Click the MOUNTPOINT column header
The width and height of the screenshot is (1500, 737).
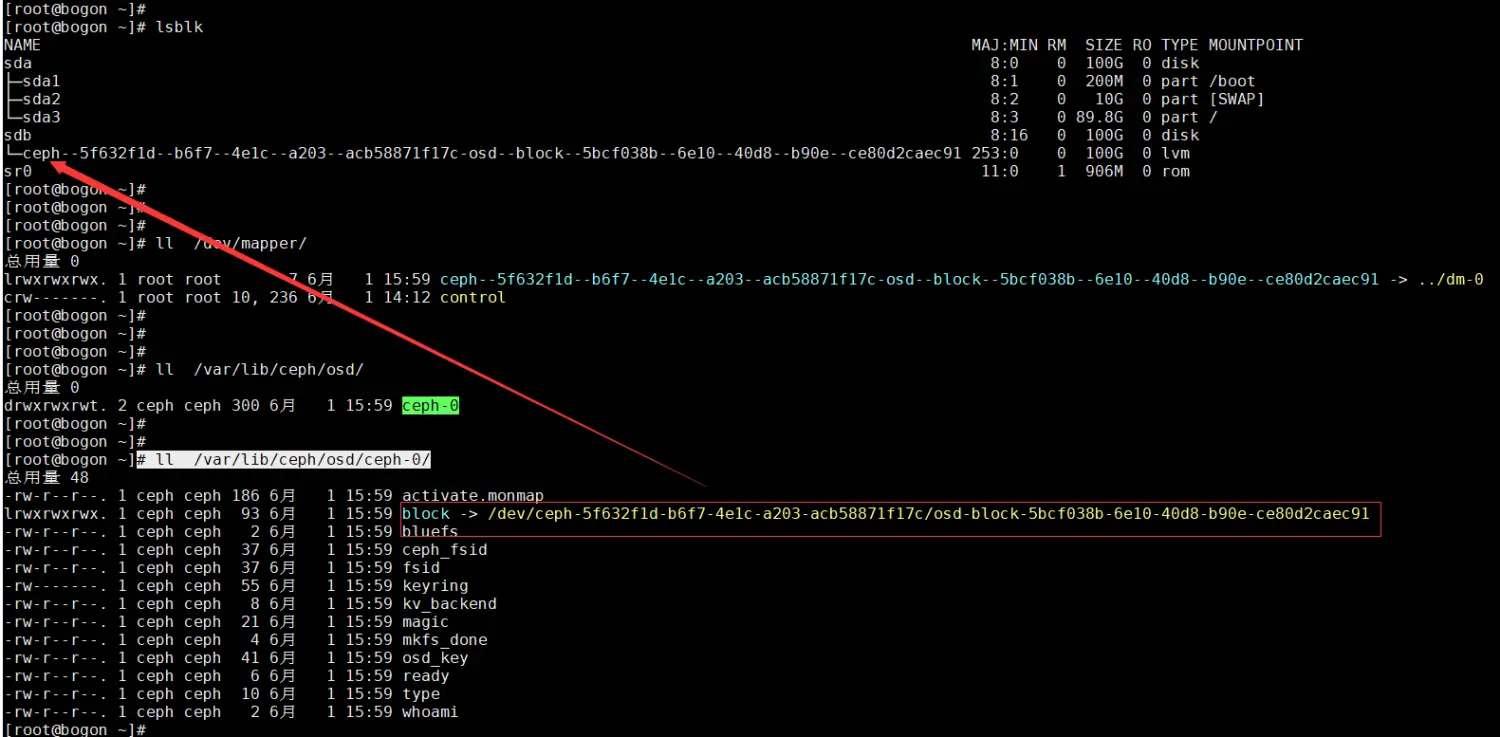coord(1255,45)
